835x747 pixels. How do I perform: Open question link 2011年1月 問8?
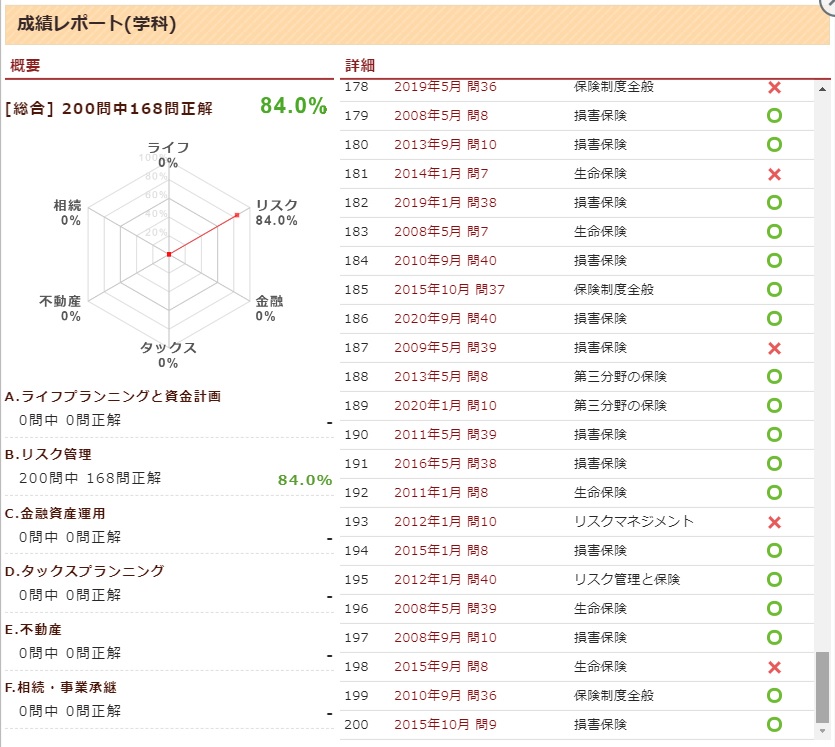point(441,493)
